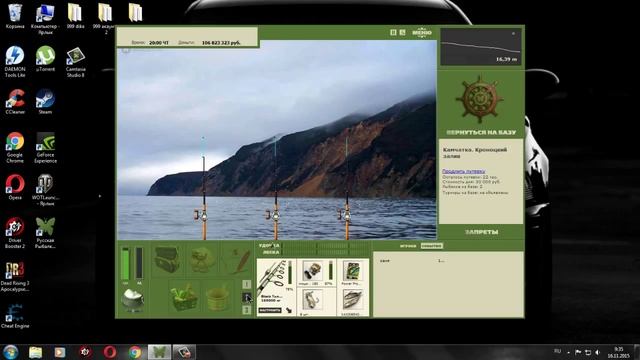The image size is (640, 360).
Task: Click the fishing reel thumbnail
Action: coord(312,271)
